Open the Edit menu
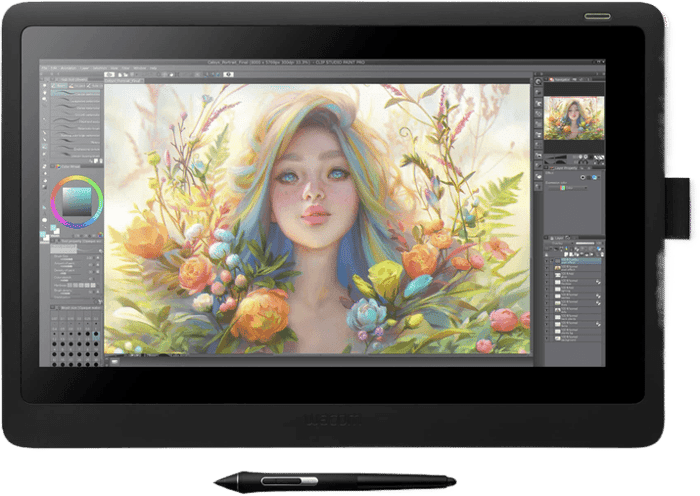The height and width of the screenshot is (496, 700). (x=54, y=68)
